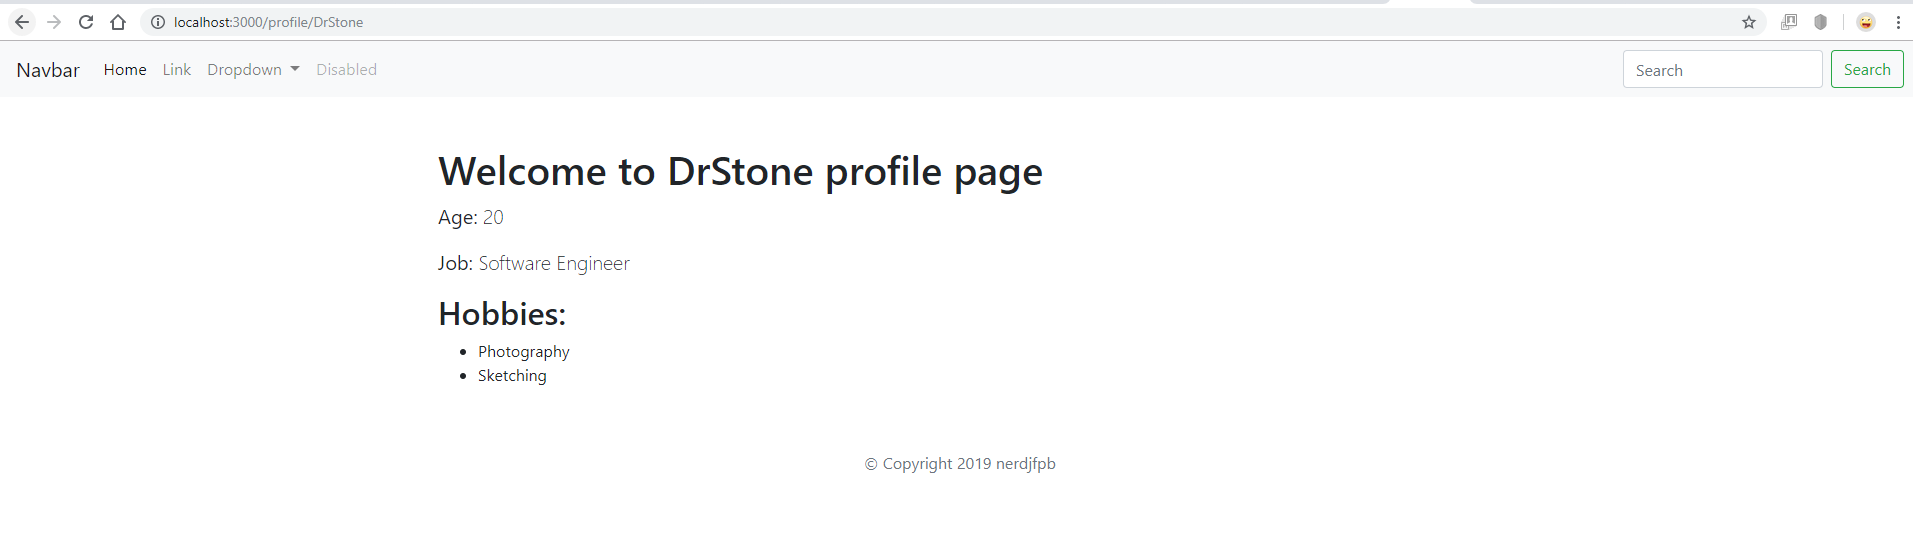The image size is (1913, 555).
Task: Bookmark this page with the star icon
Action: click(1749, 22)
